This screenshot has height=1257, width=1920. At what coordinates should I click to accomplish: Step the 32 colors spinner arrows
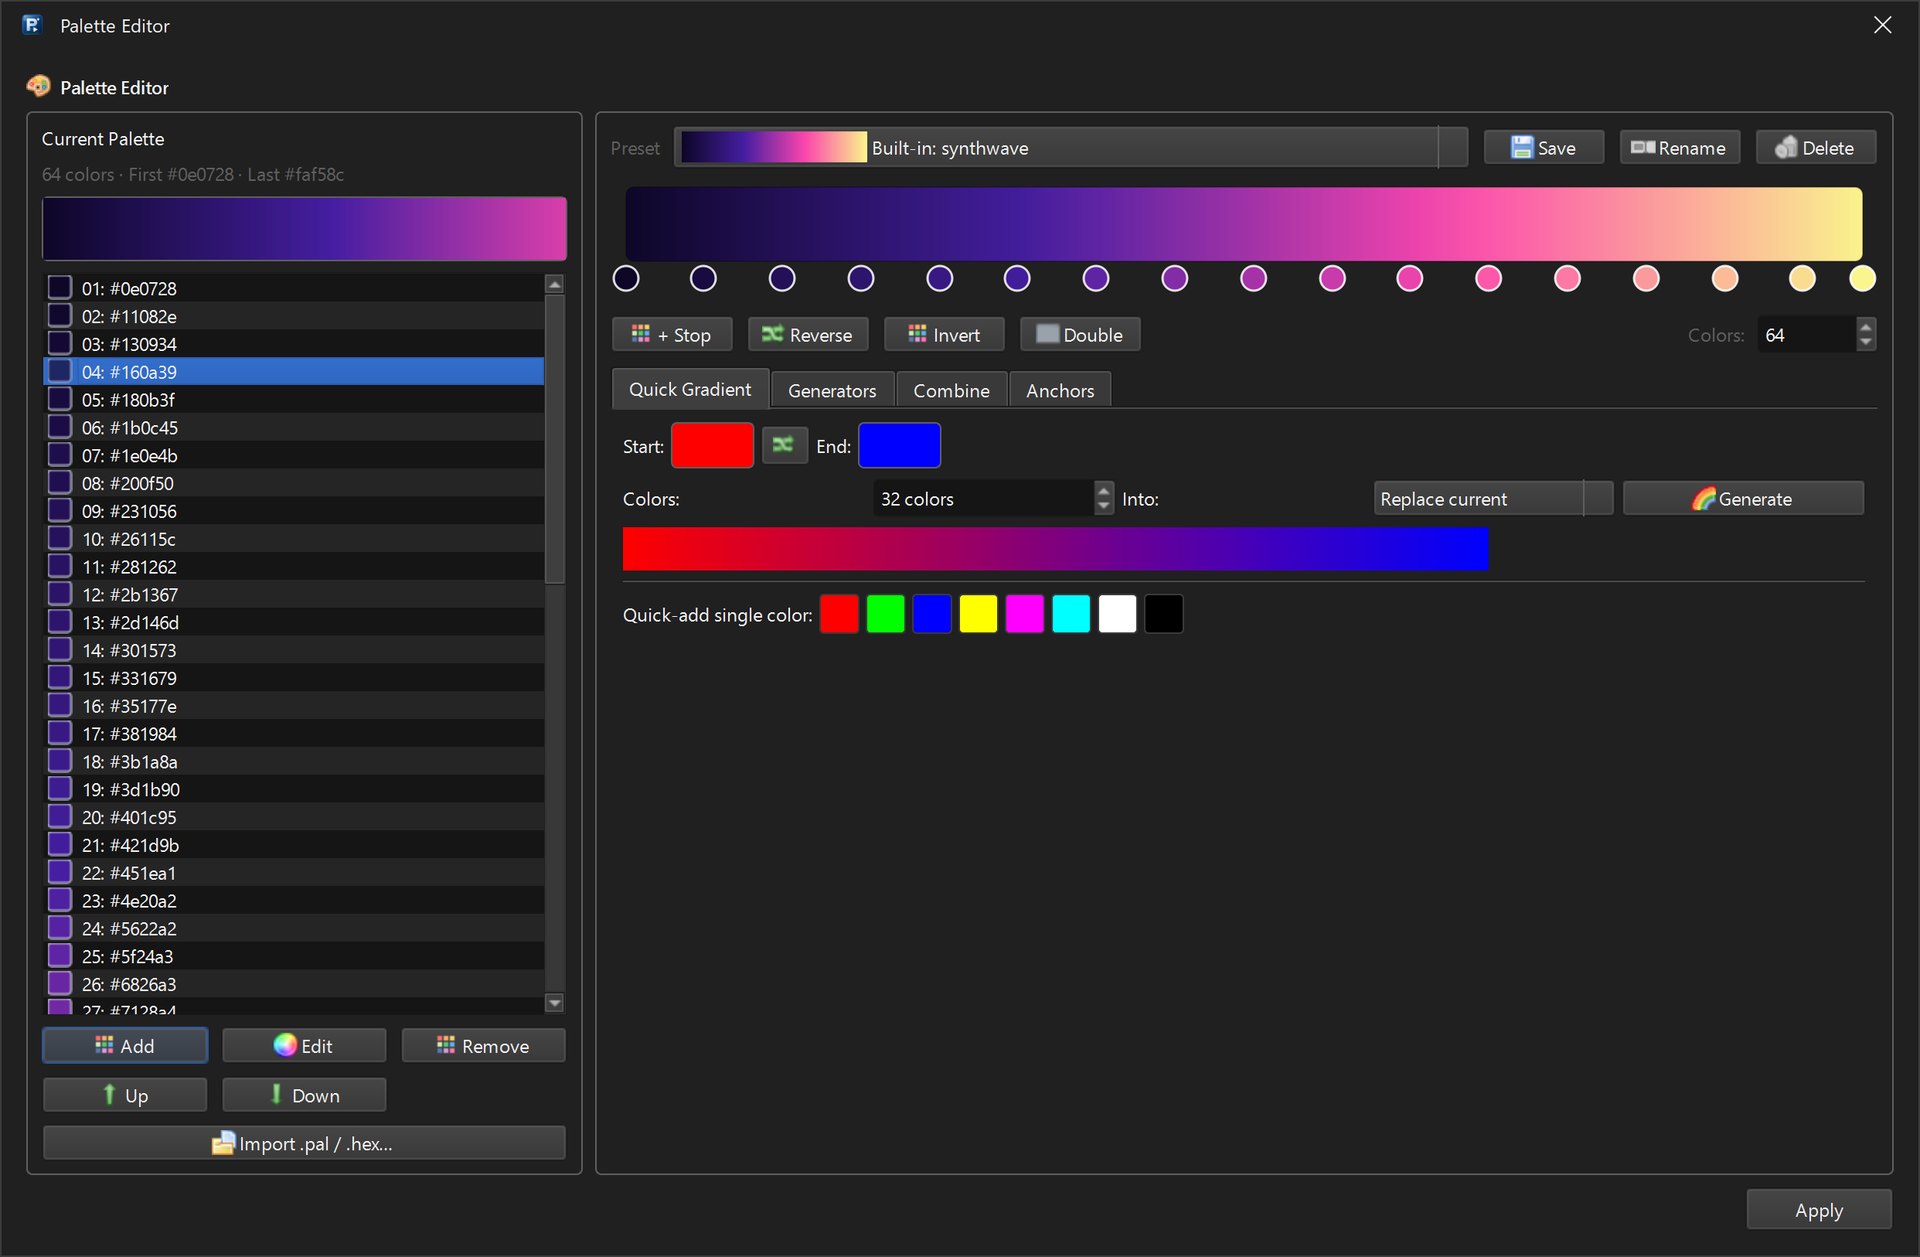point(1104,499)
